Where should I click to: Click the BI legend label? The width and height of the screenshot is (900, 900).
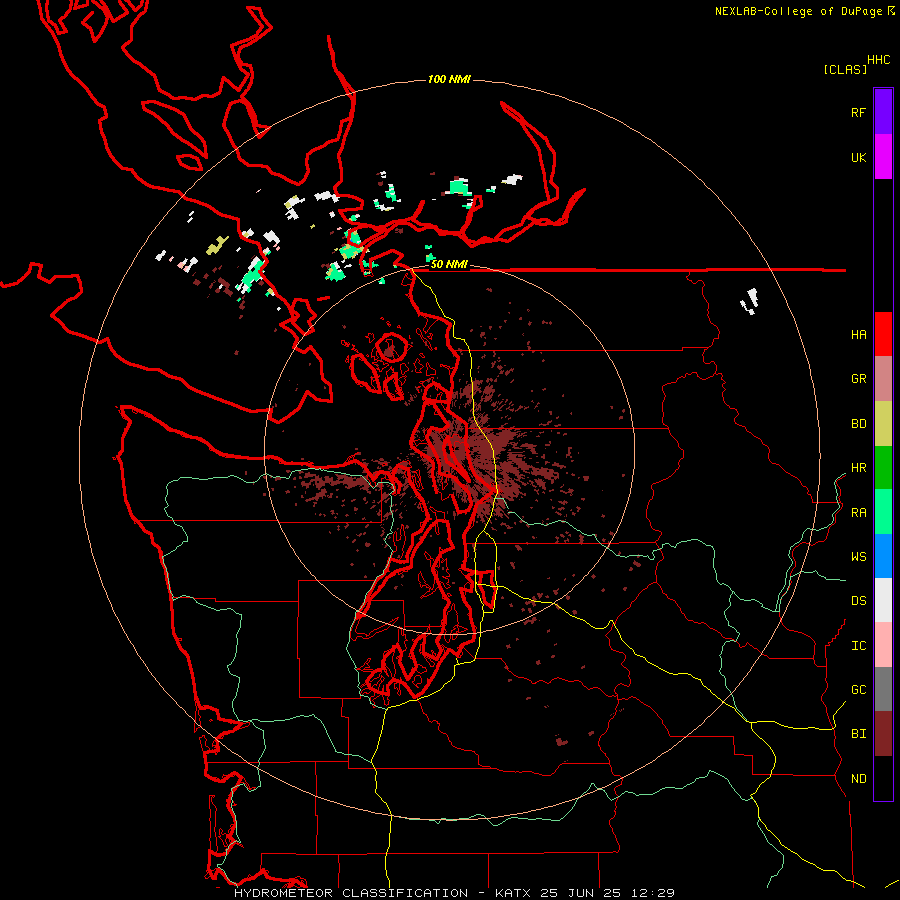click(x=858, y=734)
